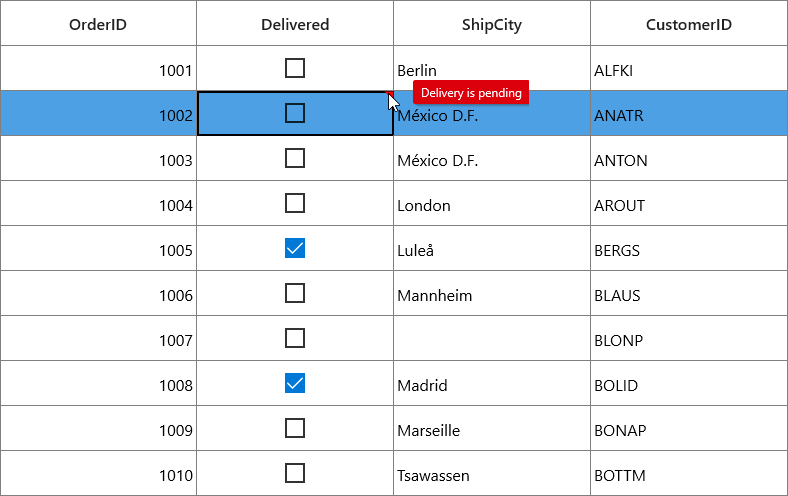The height and width of the screenshot is (496, 788).
Task: Click the Marseille ShipCity cell
Action: point(491,428)
